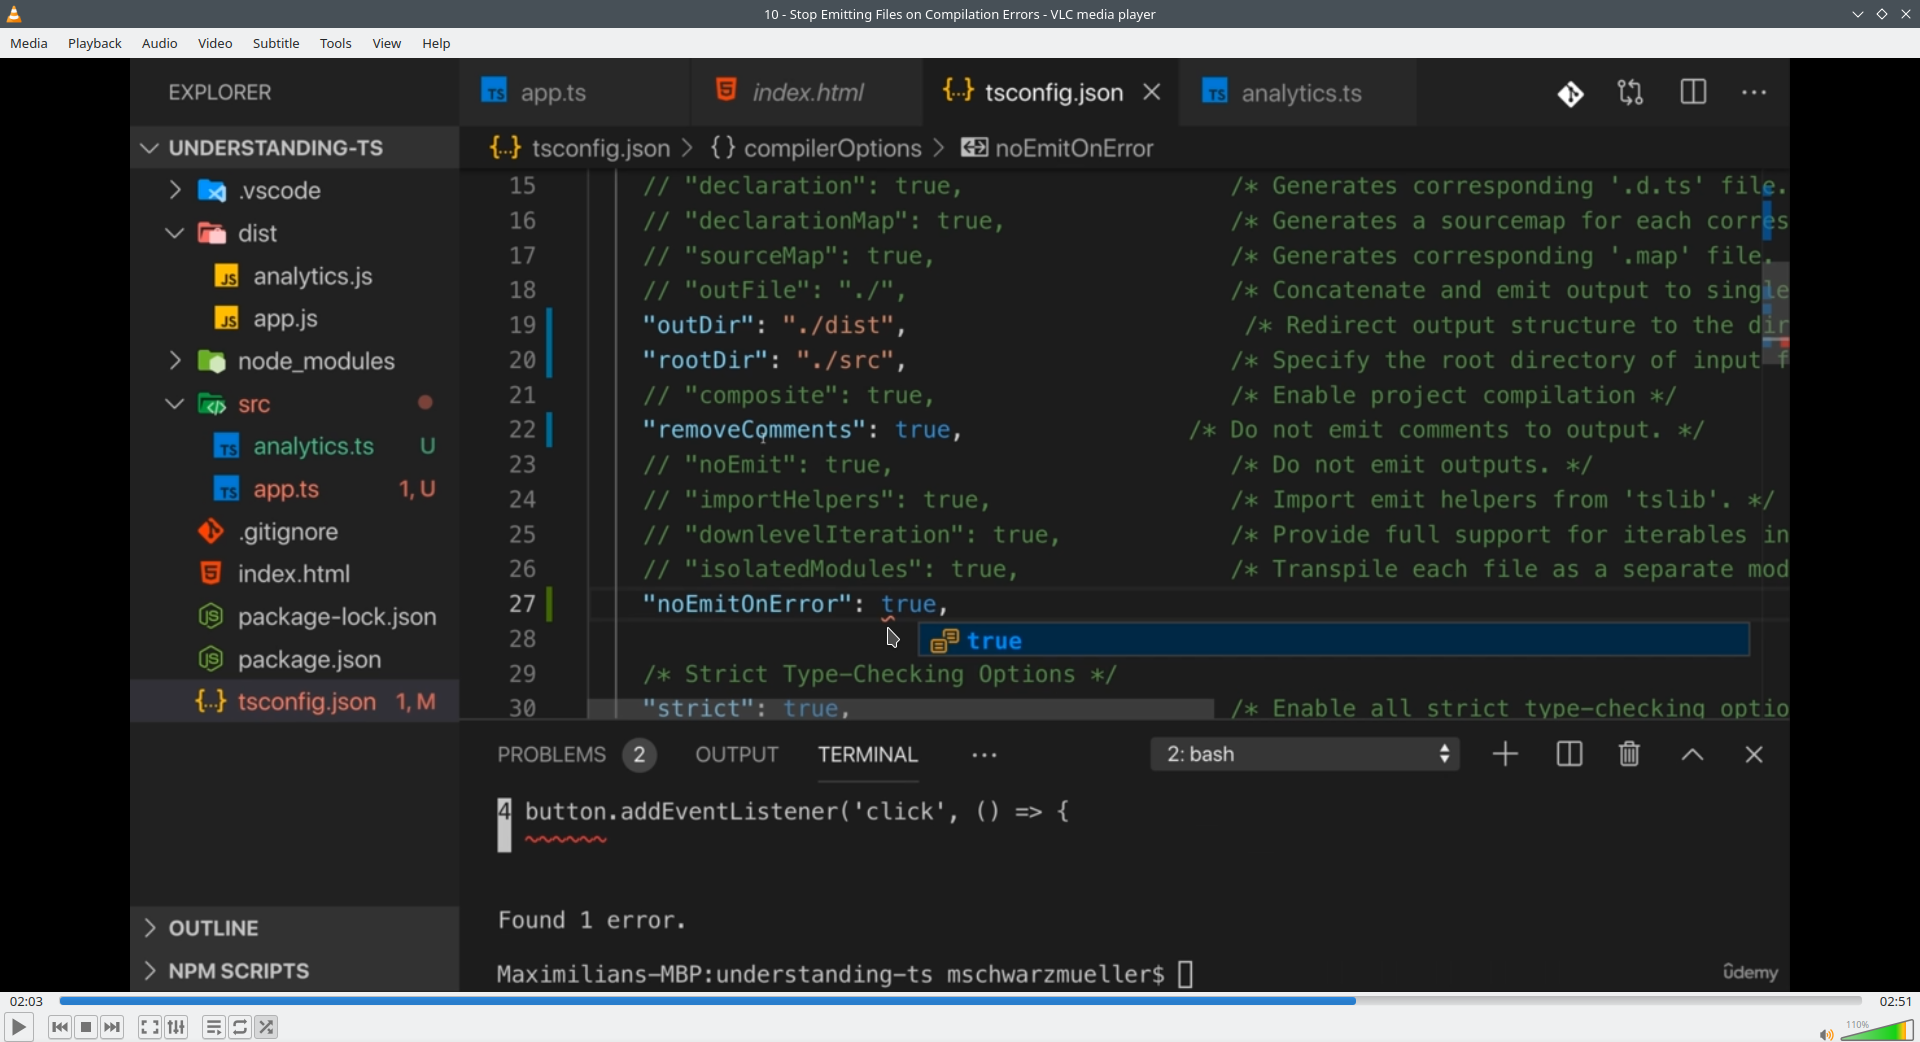Select analytics.js in dist folder
Screen dimensions: 1920x1042
pyautogui.click(x=294, y=276)
